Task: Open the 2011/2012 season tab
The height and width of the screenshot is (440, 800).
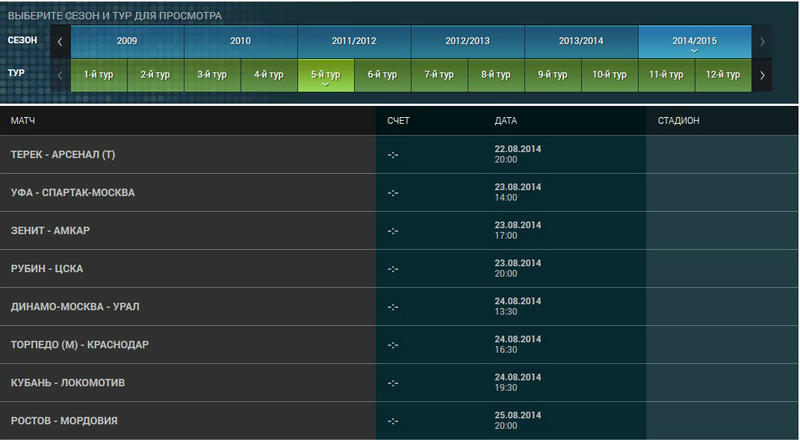Action: 354,41
